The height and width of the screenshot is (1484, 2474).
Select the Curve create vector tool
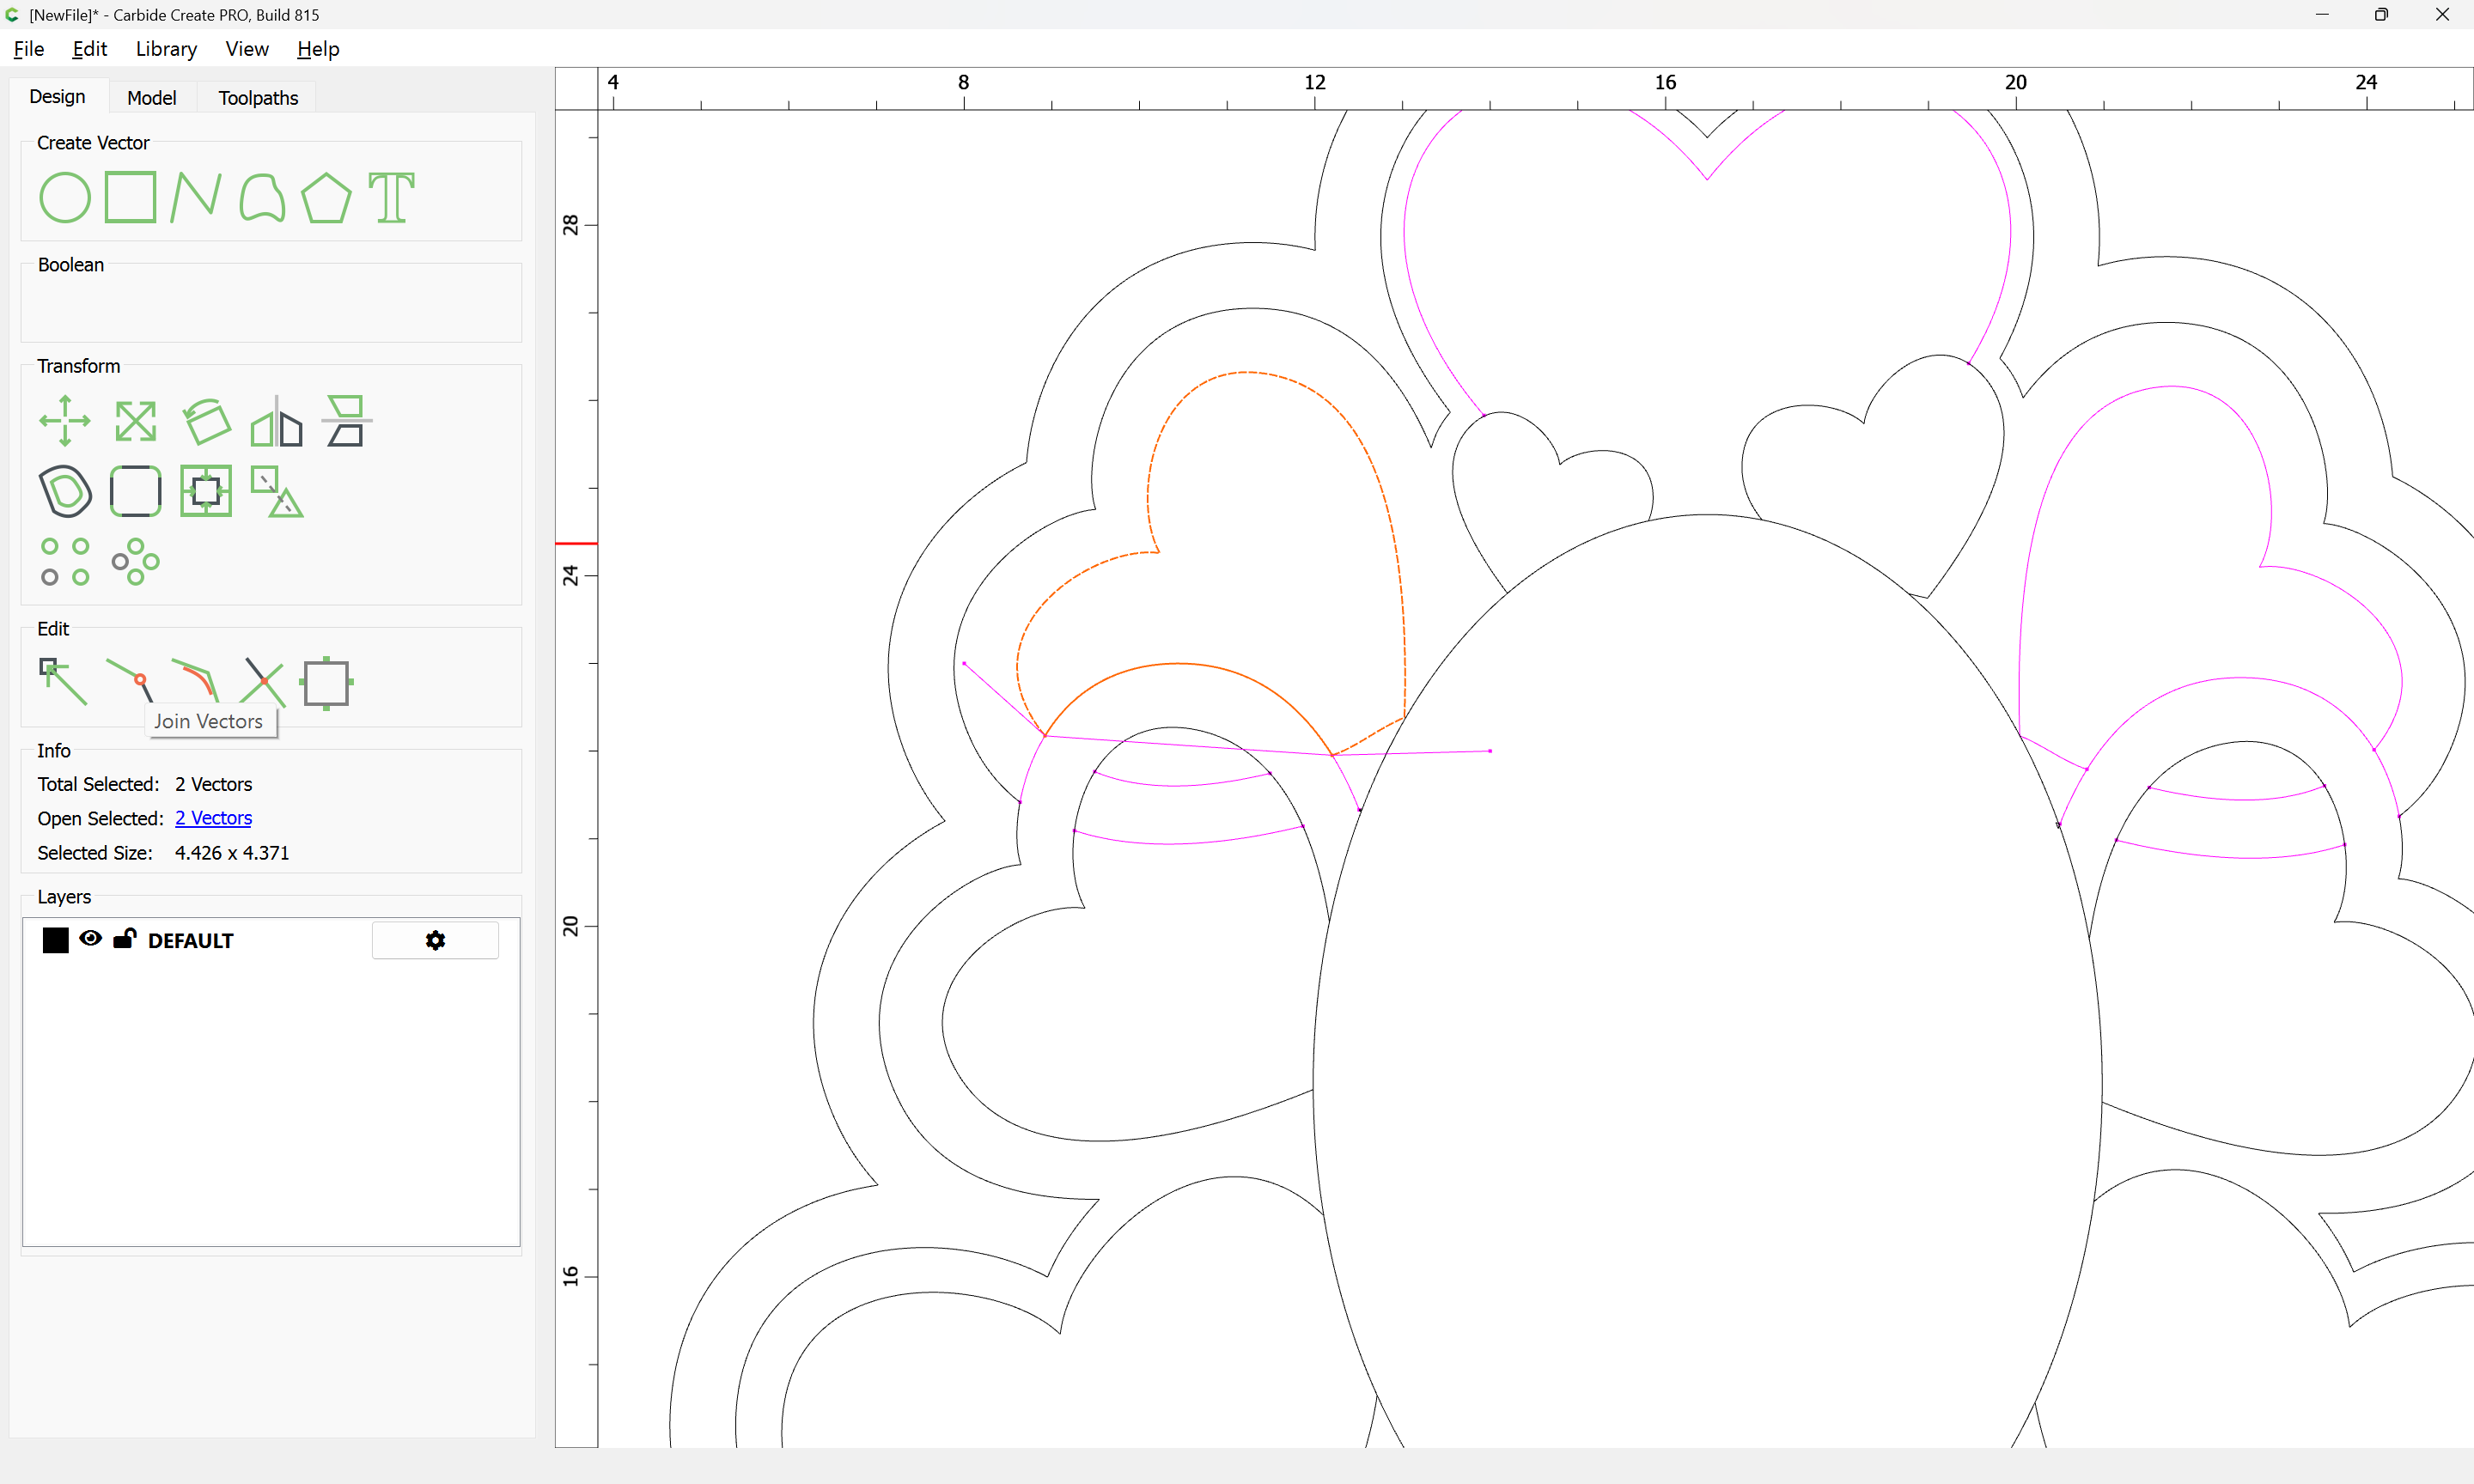[x=262, y=197]
